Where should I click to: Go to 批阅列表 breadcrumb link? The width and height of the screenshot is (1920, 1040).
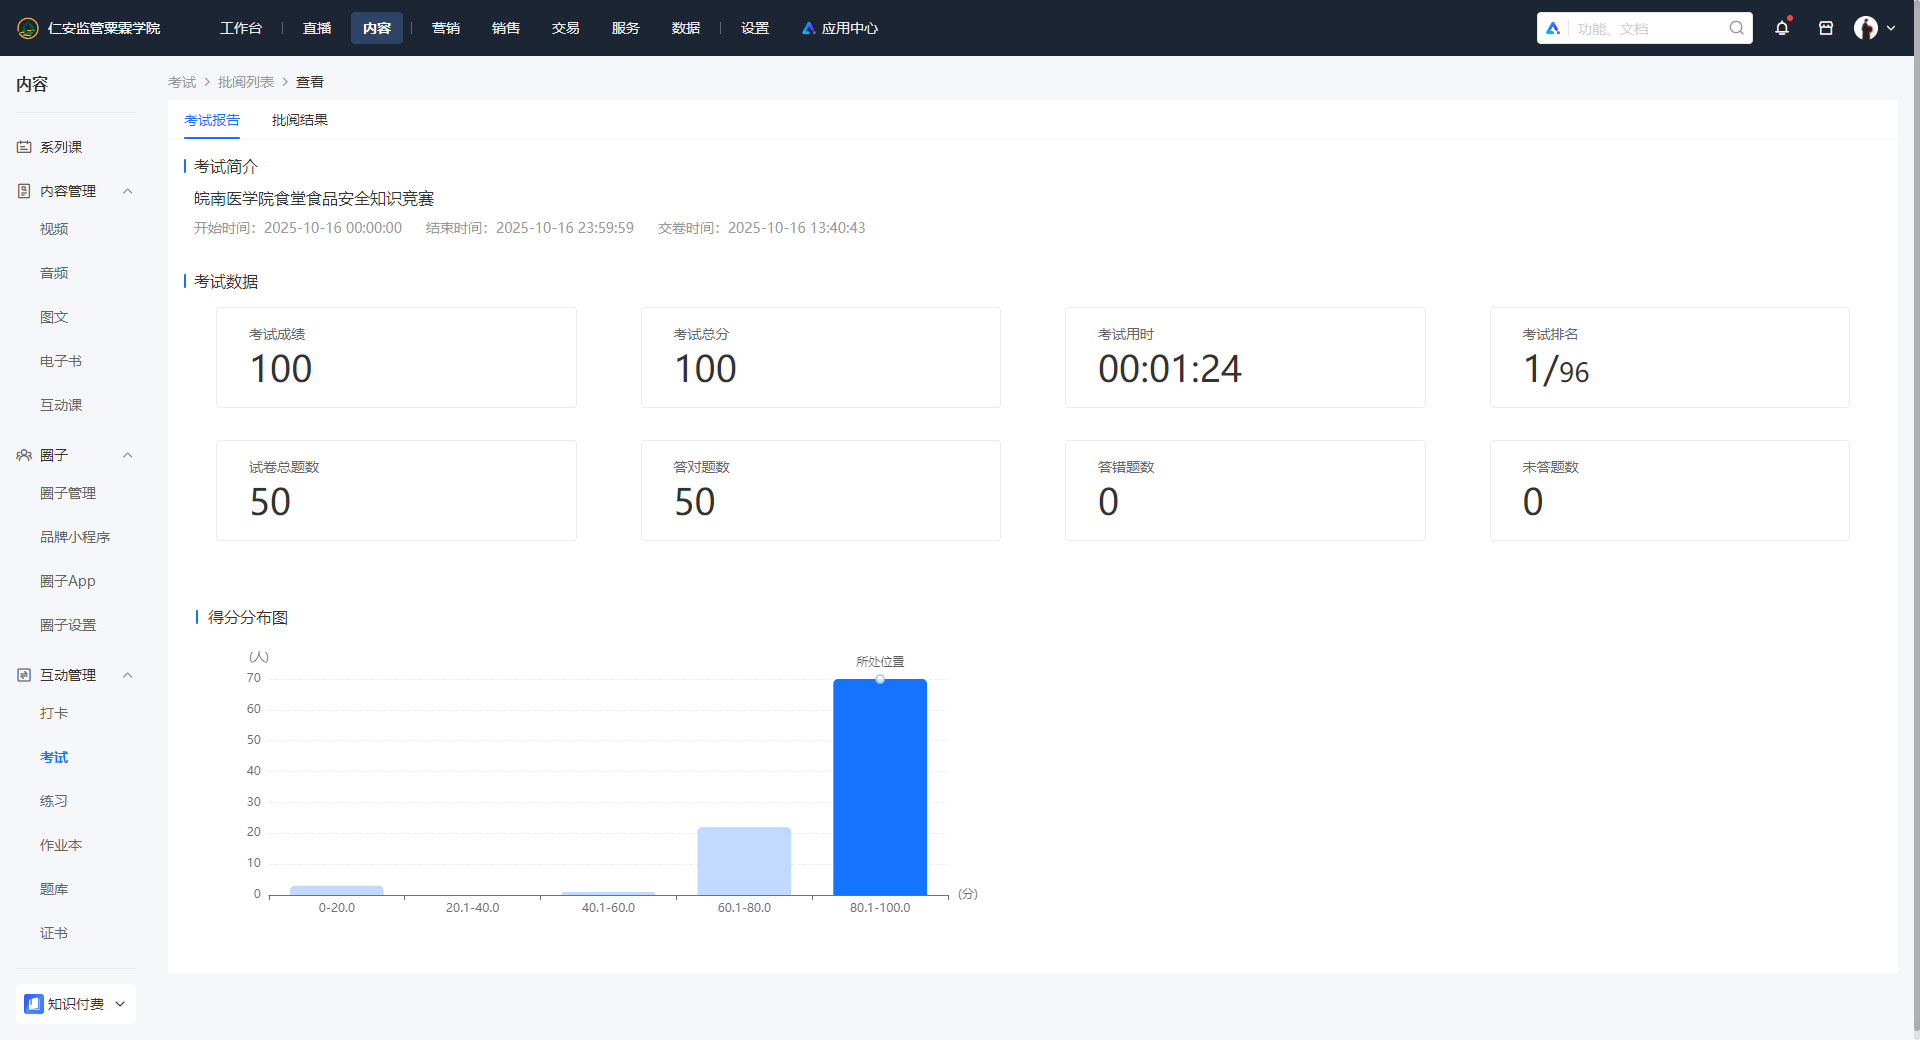coord(245,82)
